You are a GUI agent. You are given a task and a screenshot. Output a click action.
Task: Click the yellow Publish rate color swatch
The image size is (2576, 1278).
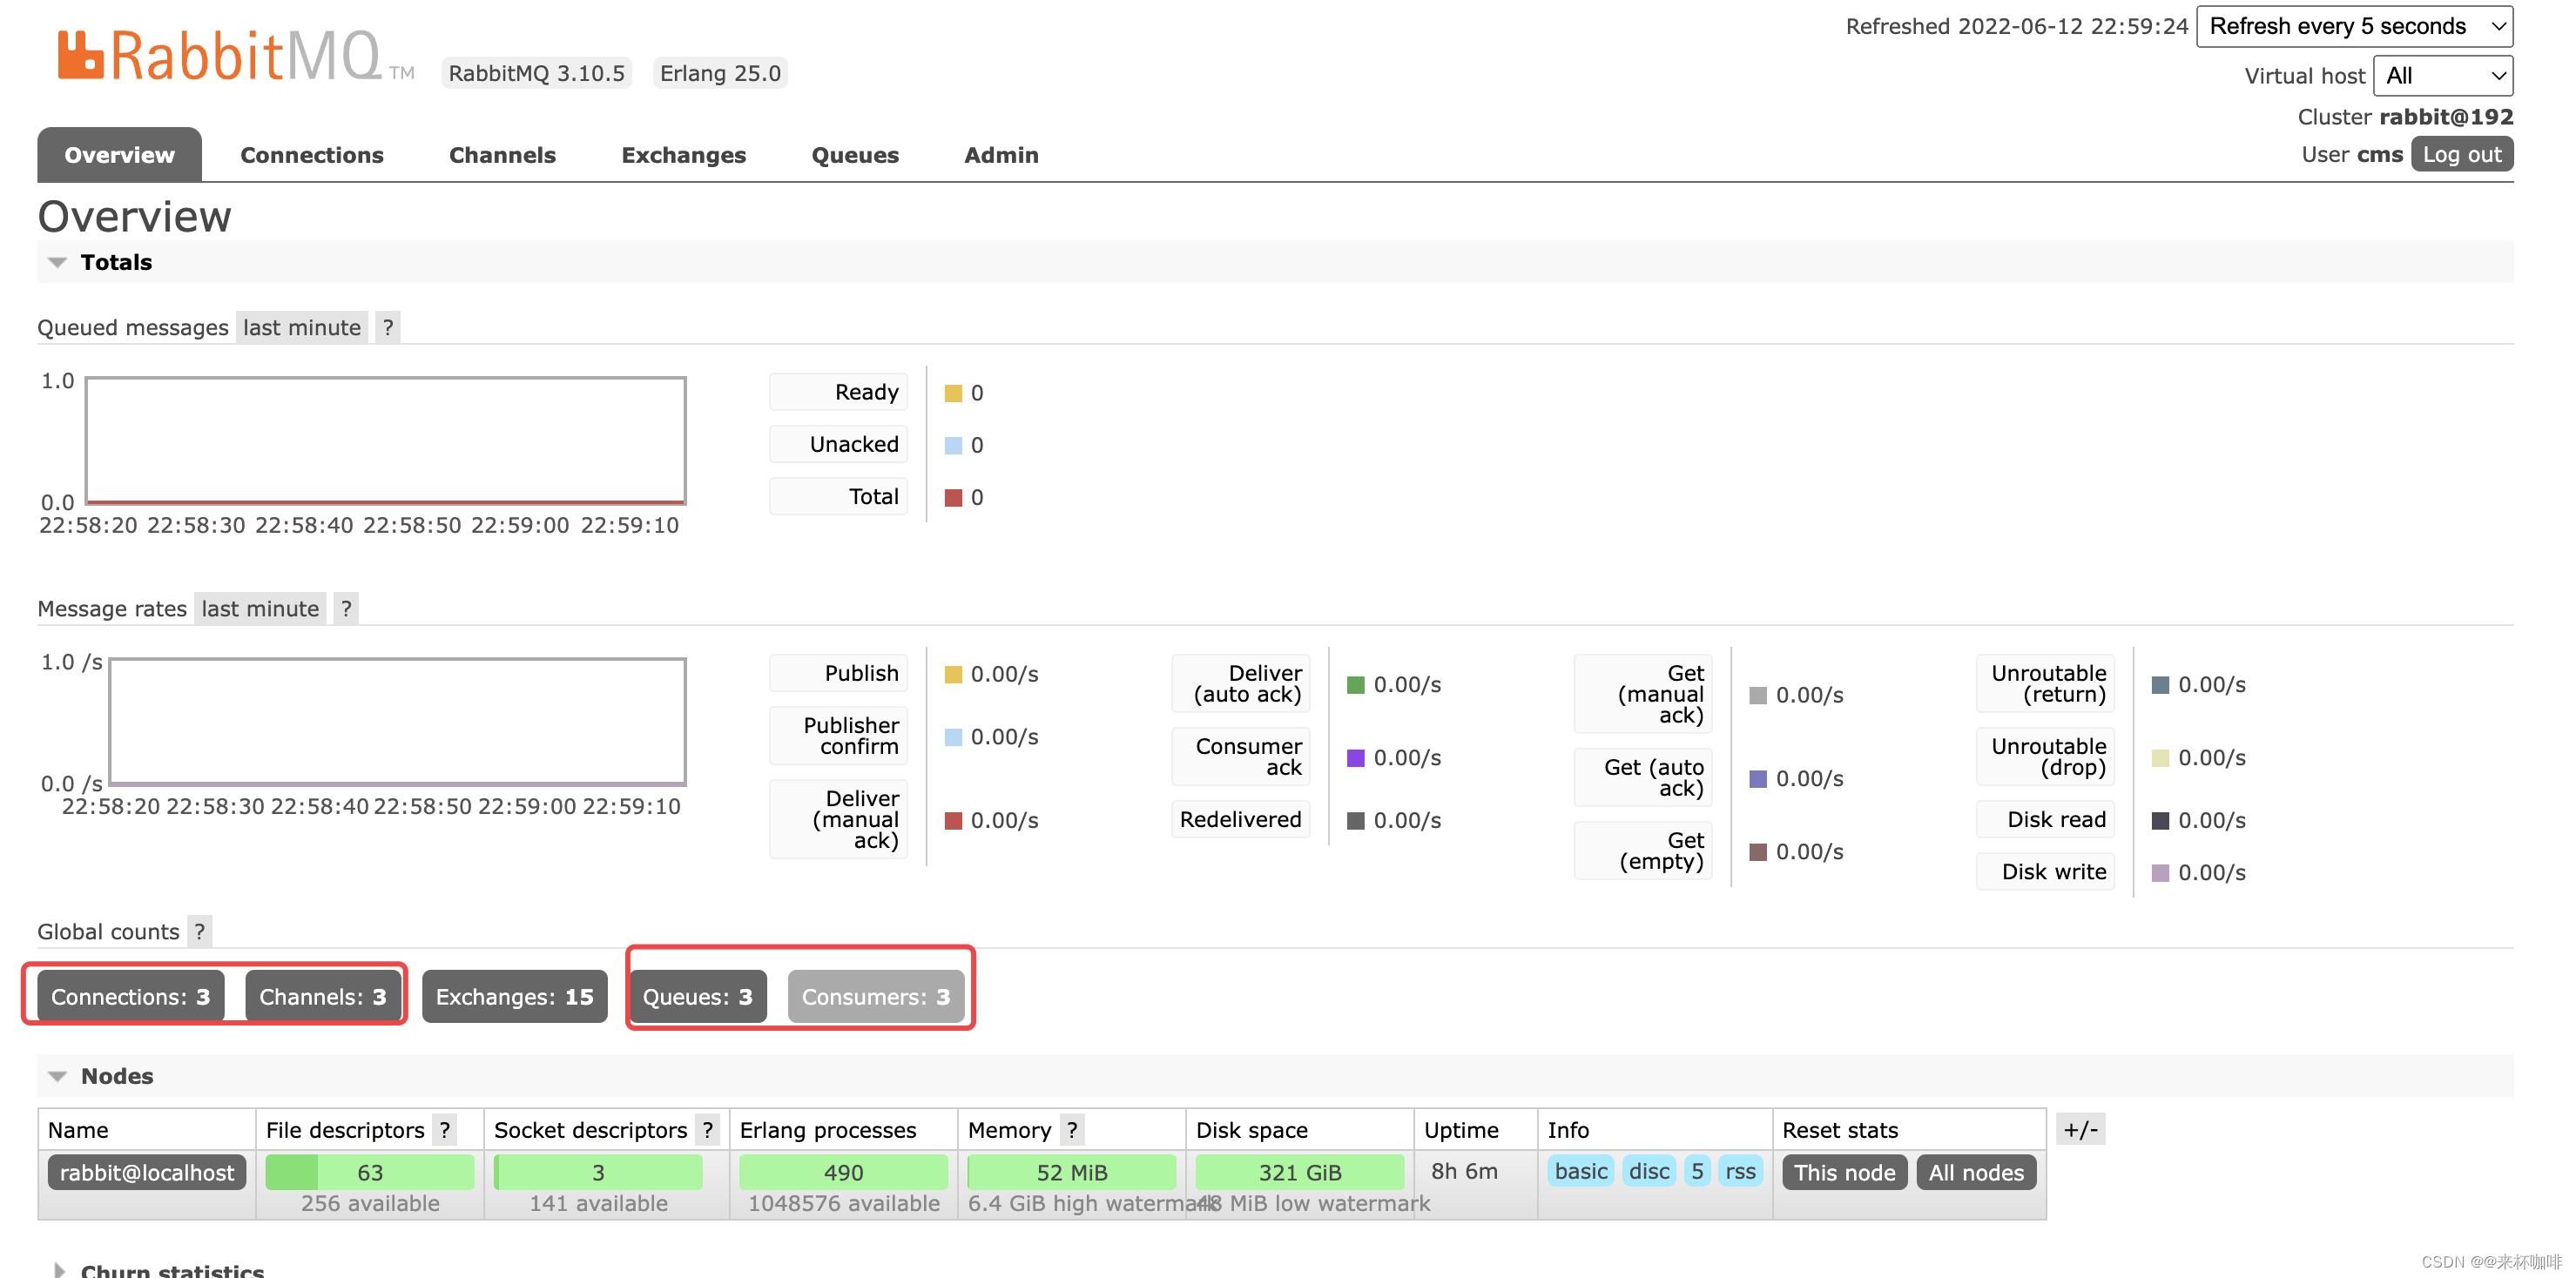(x=953, y=674)
